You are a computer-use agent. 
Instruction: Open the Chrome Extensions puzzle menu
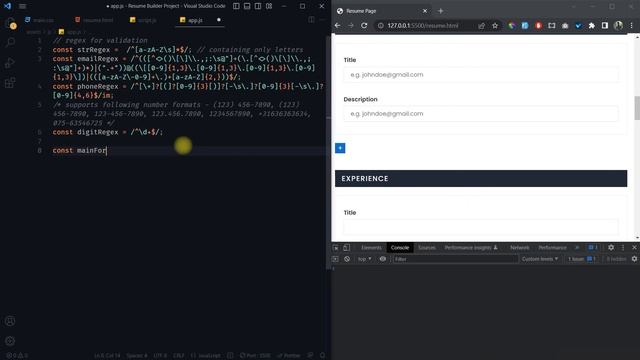(x=591, y=25)
